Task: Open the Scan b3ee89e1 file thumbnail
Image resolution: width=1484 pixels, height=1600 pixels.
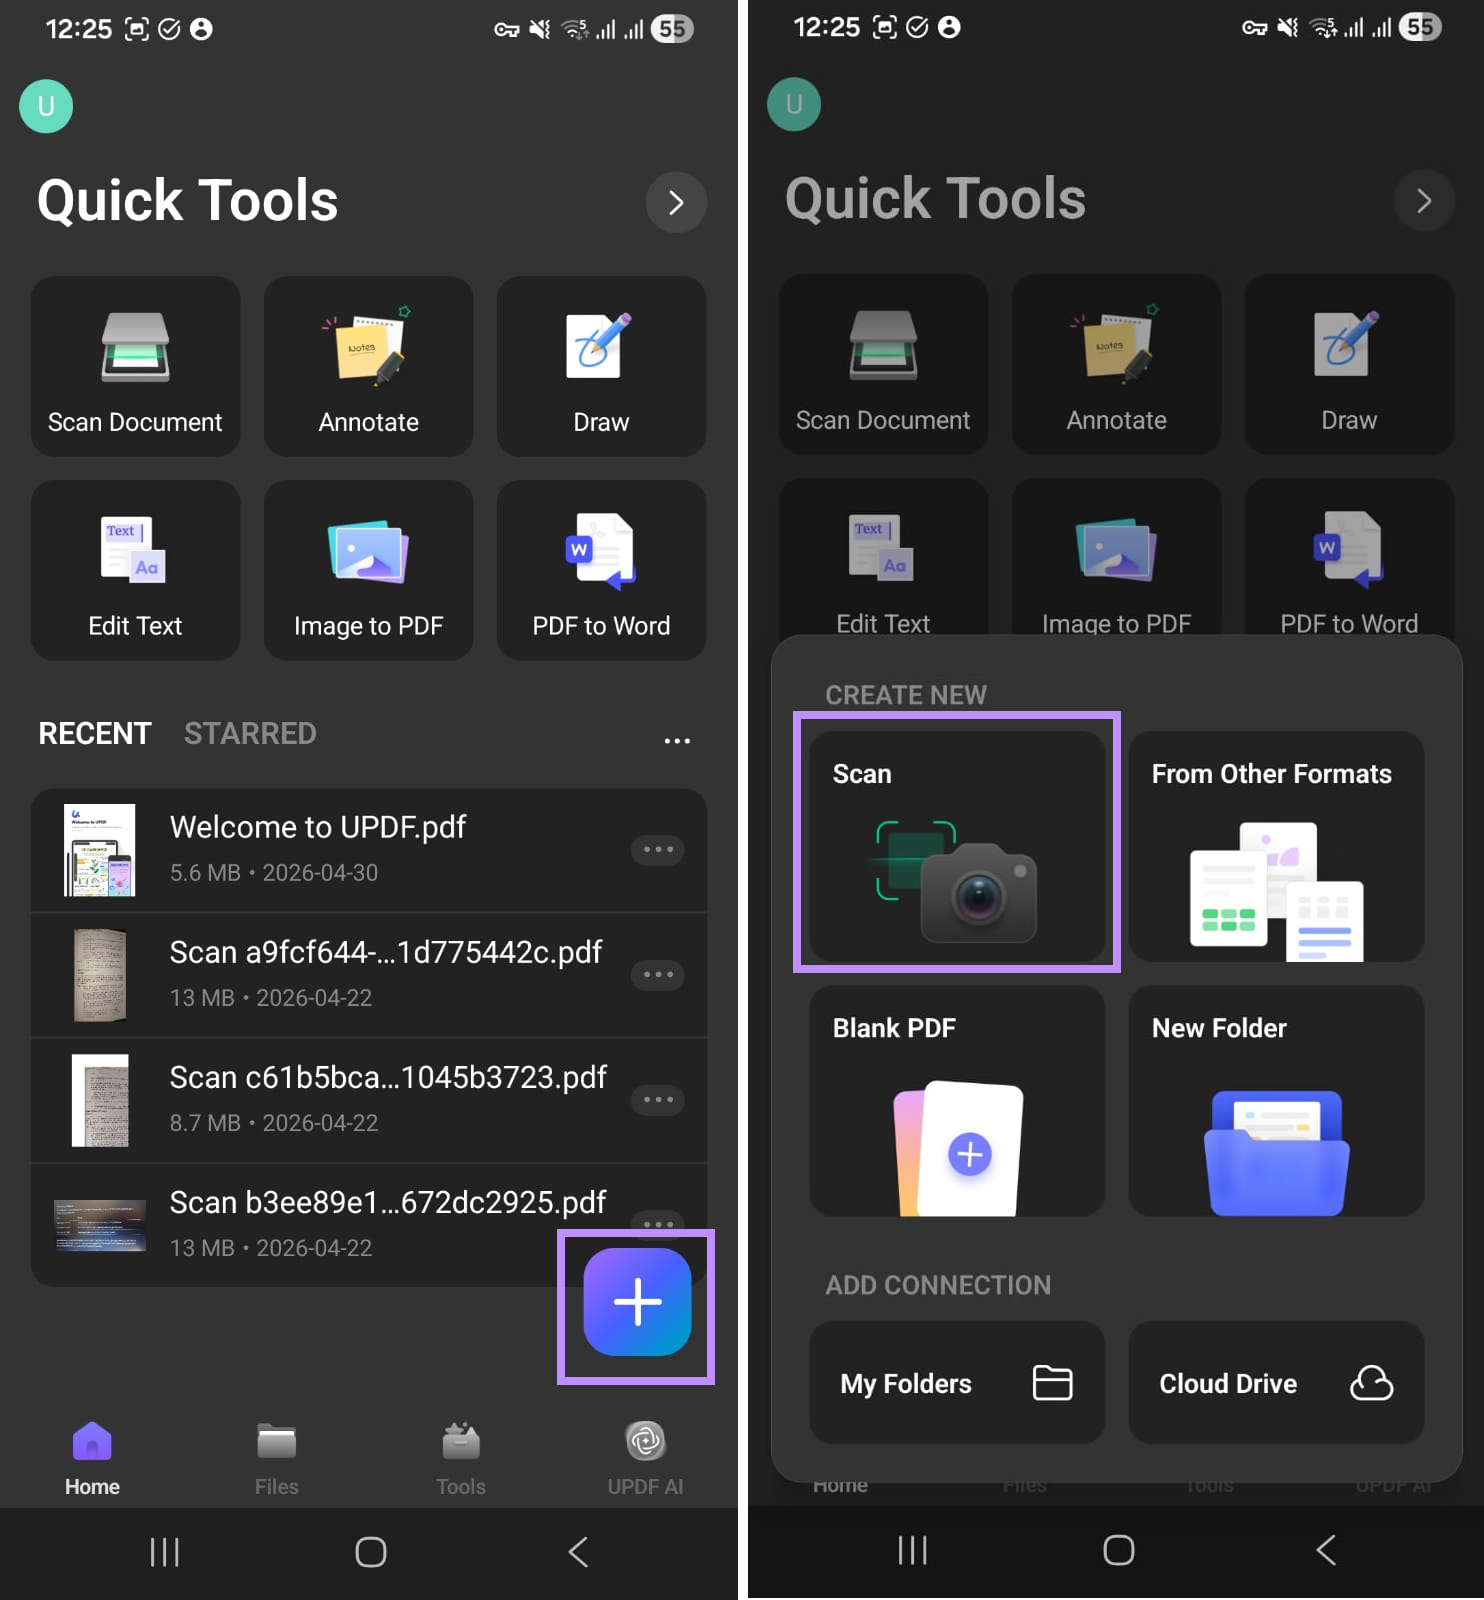Action: 100,1226
